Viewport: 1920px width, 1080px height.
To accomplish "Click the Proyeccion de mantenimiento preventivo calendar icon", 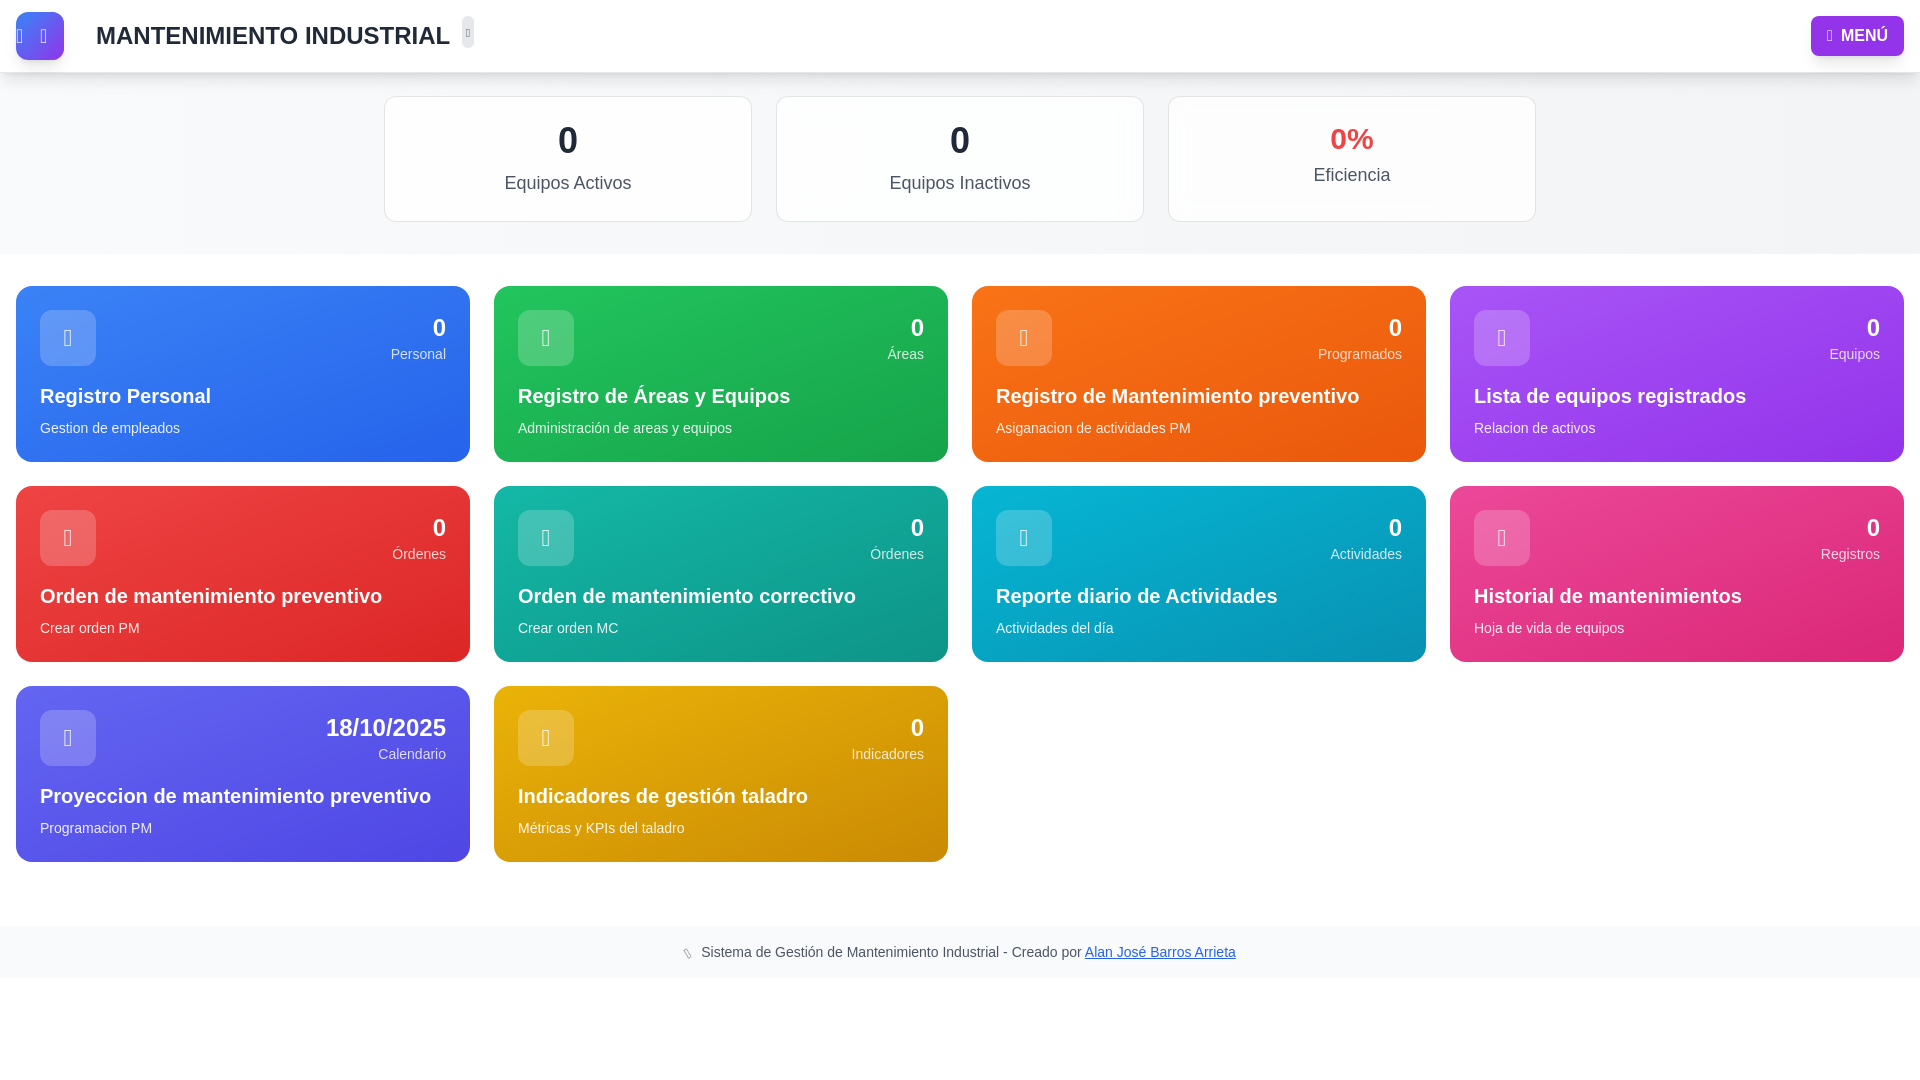I will click(68, 738).
